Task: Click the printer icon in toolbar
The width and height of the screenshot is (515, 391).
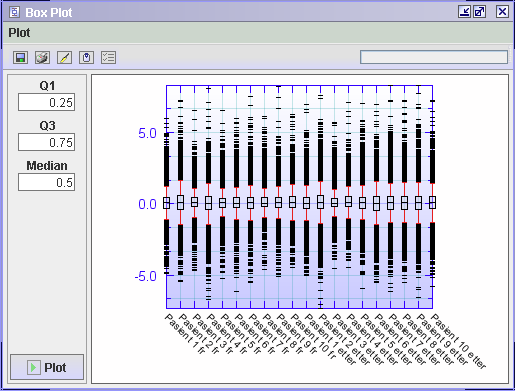Action: coord(42,58)
